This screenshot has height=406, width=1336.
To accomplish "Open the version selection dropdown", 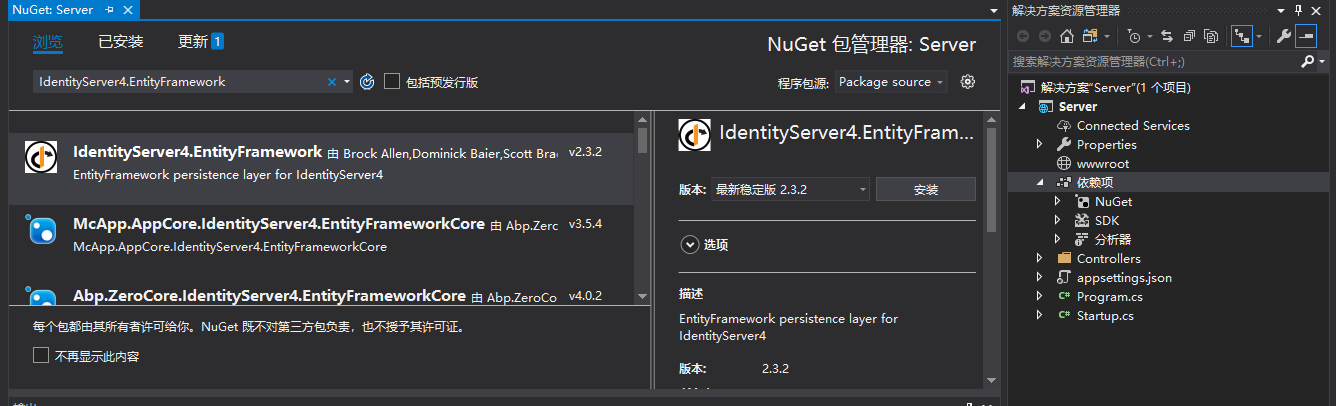I will 789,189.
